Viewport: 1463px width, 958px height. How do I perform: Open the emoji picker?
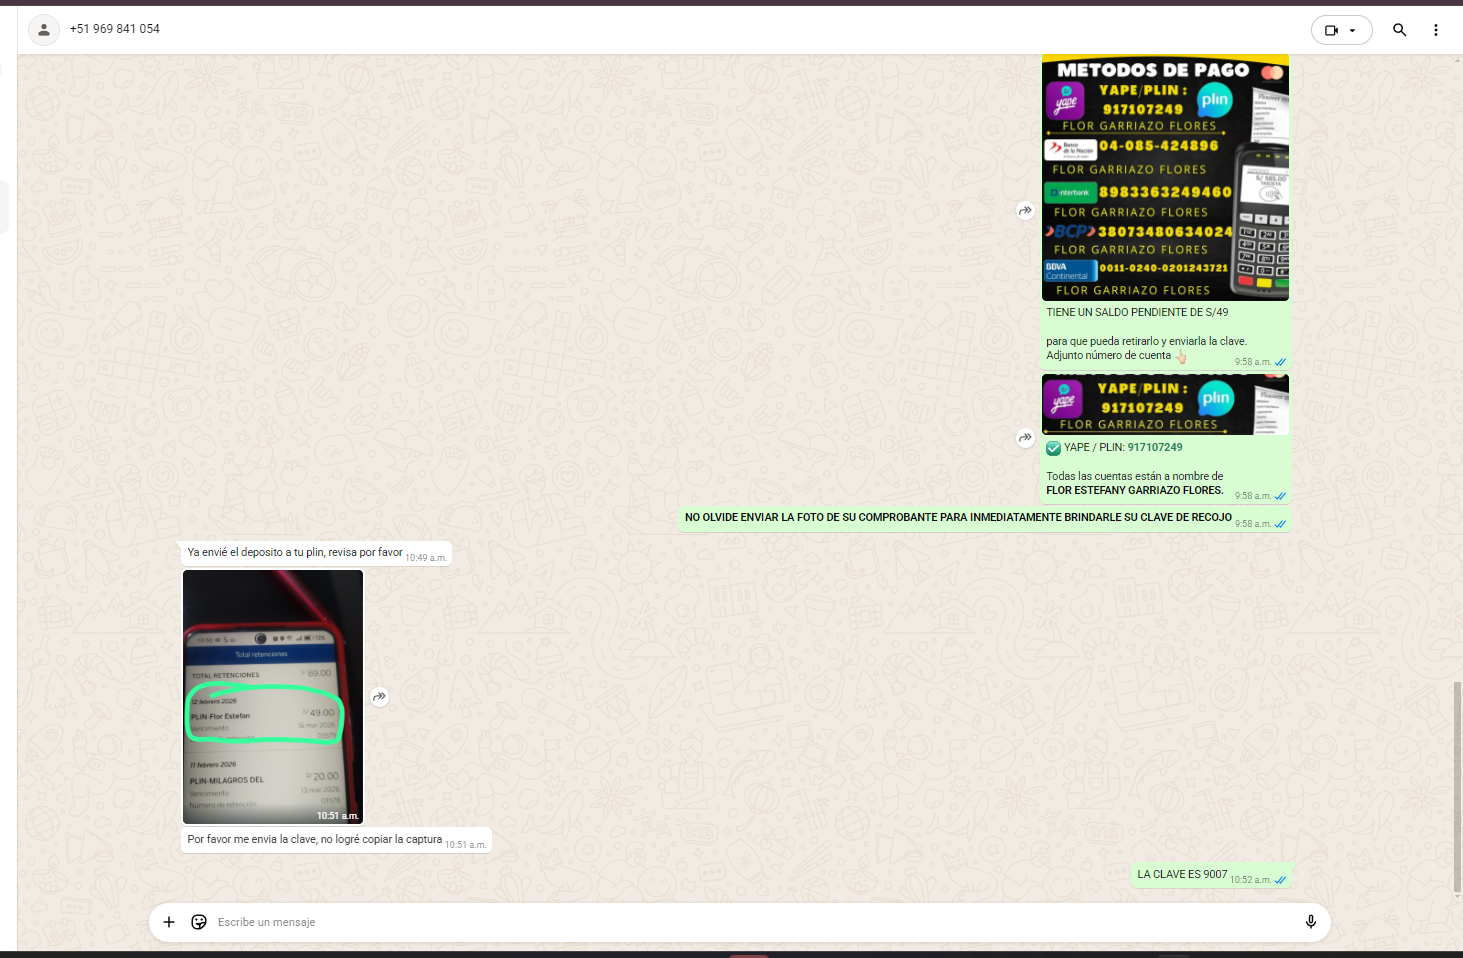pyautogui.click(x=199, y=922)
